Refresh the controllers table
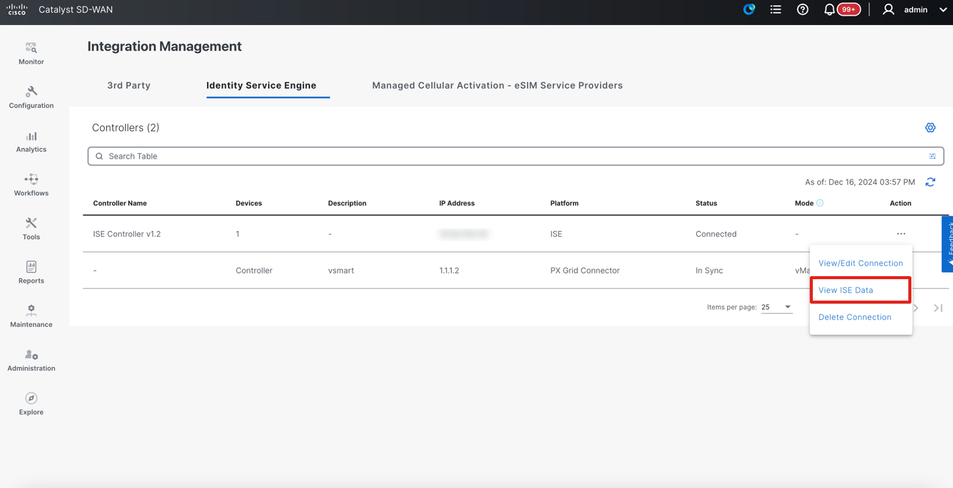The image size is (953, 488). 930,182
